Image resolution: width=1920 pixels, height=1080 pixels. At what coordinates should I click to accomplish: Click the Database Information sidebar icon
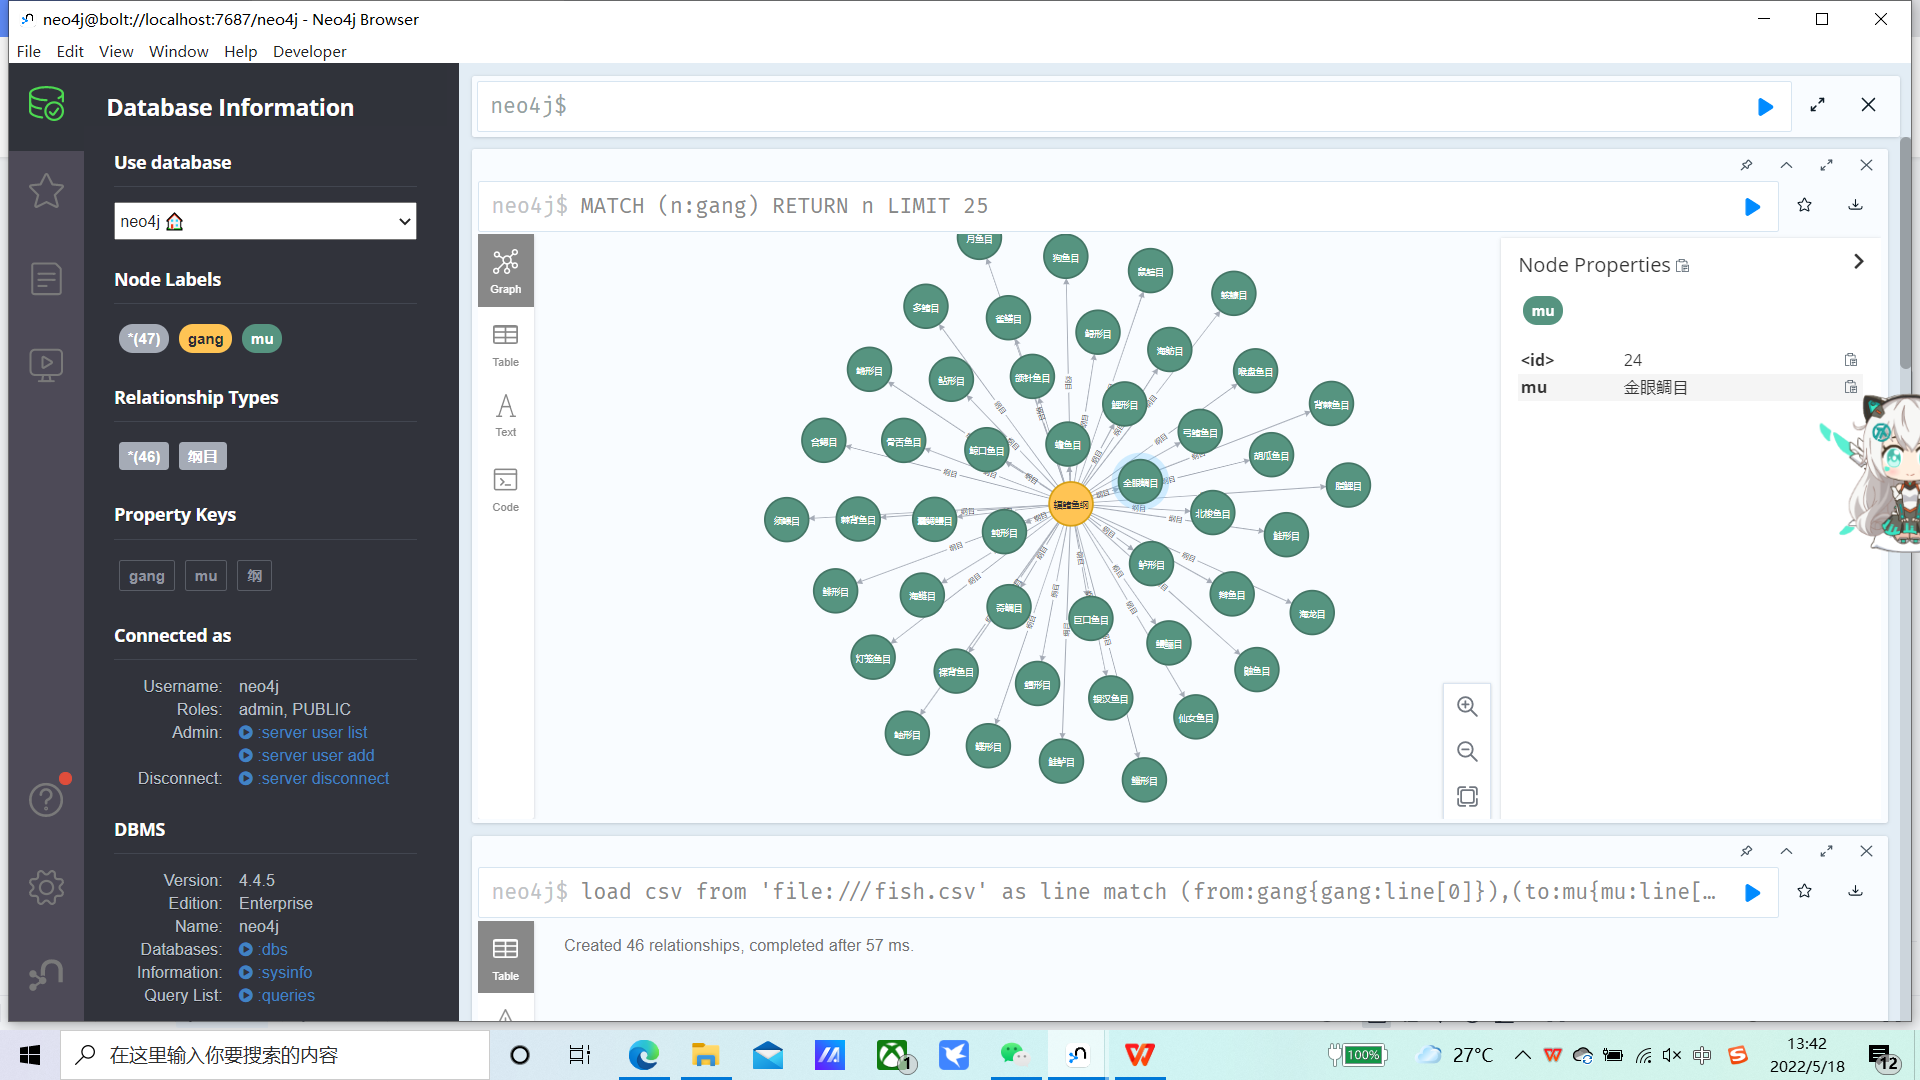point(46,104)
